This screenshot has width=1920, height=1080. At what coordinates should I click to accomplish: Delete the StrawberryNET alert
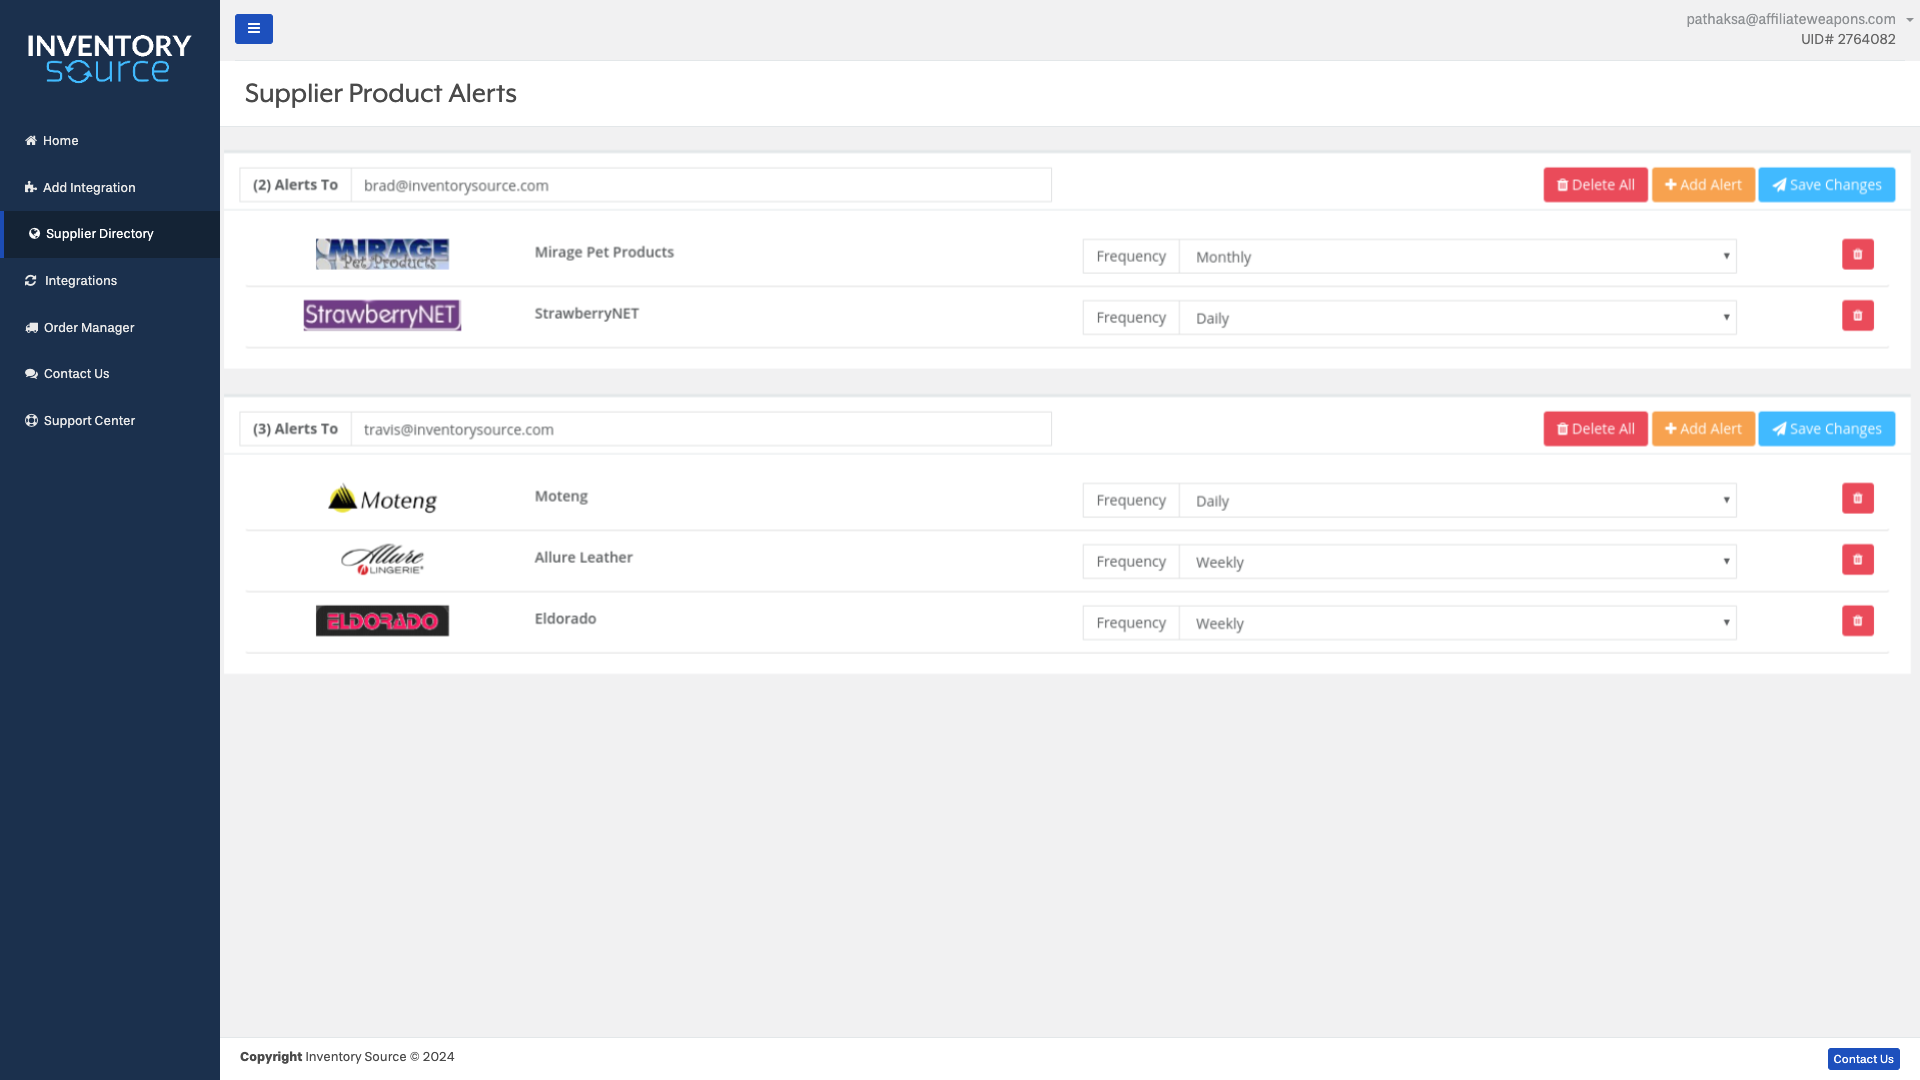[1858, 315]
